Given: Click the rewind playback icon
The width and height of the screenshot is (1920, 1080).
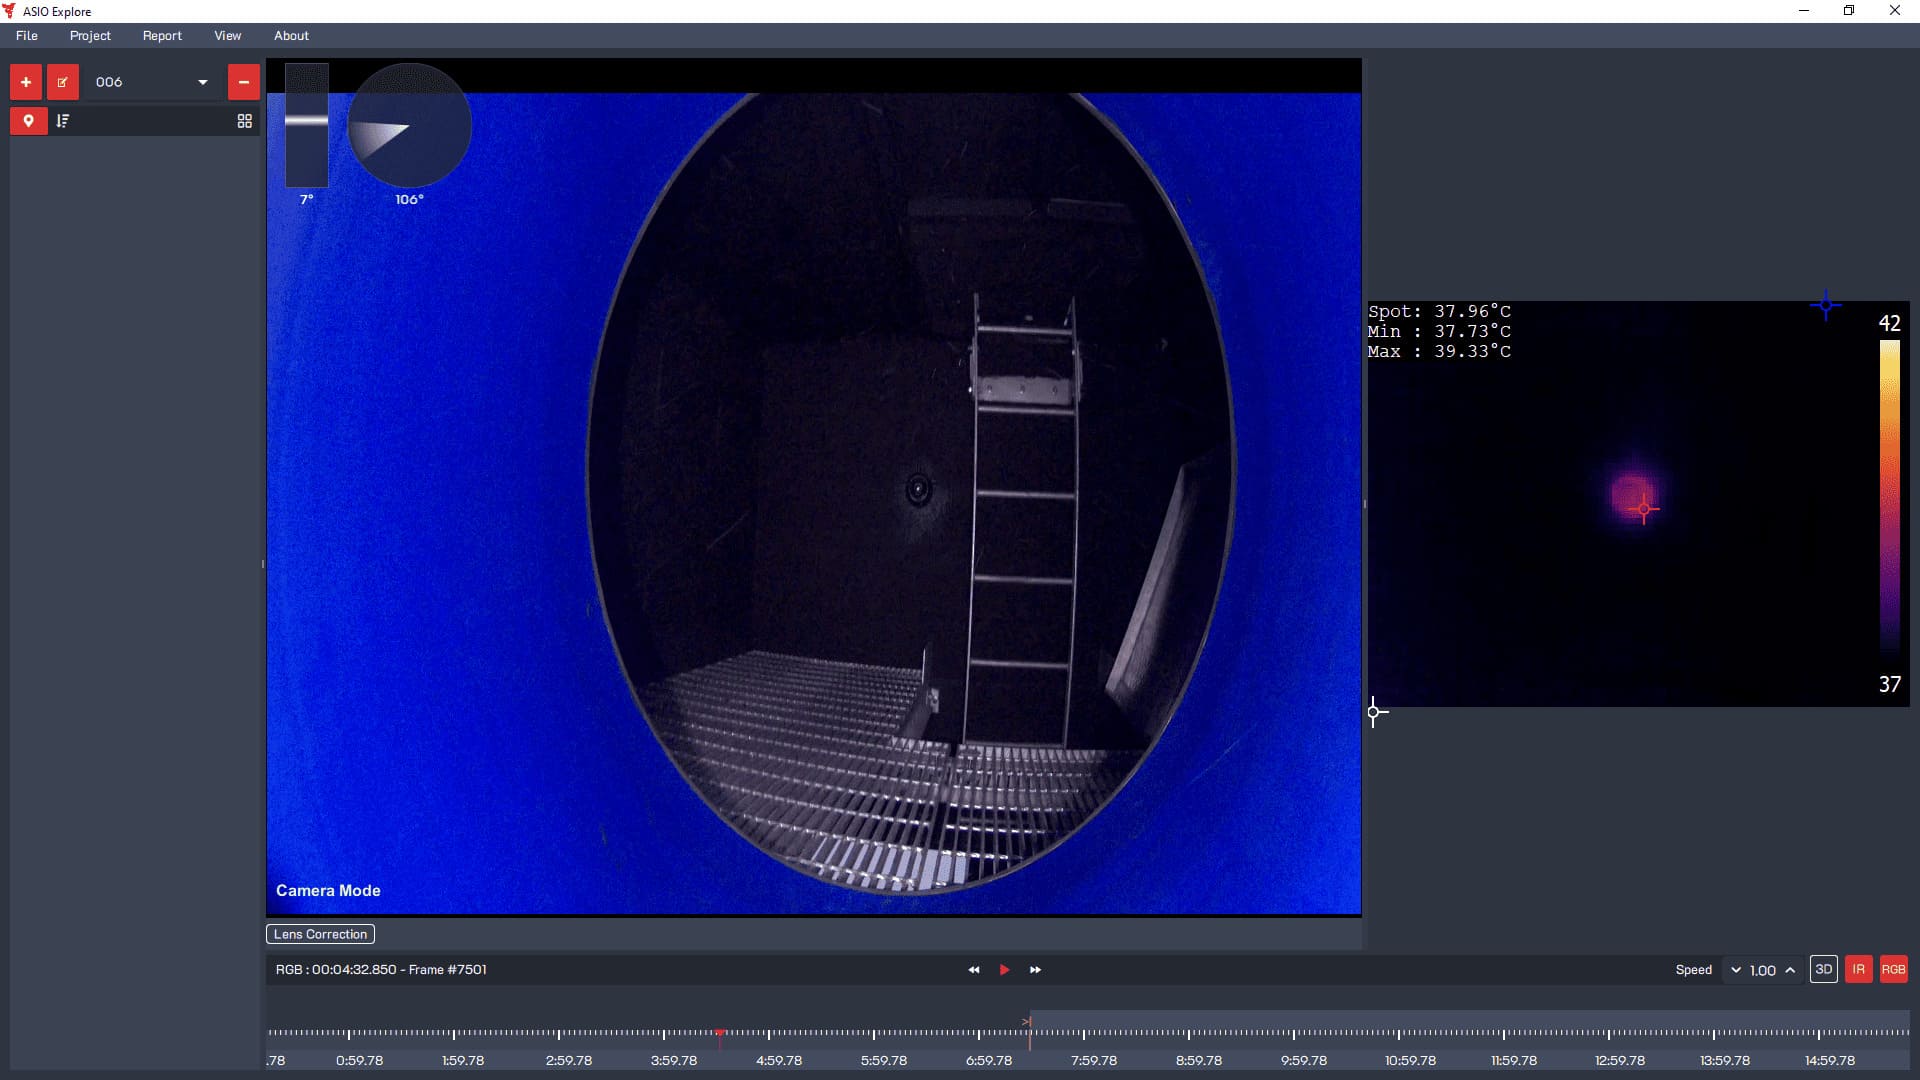Looking at the screenshot, I should click(x=973, y=970).
